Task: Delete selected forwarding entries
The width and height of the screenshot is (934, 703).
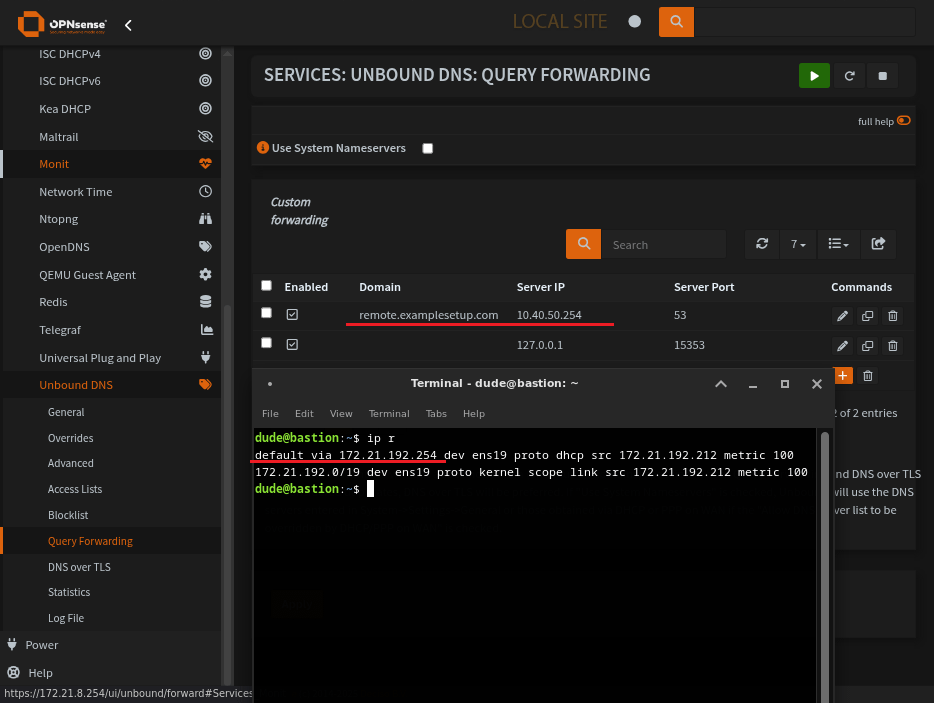Action: pos(868,376)
